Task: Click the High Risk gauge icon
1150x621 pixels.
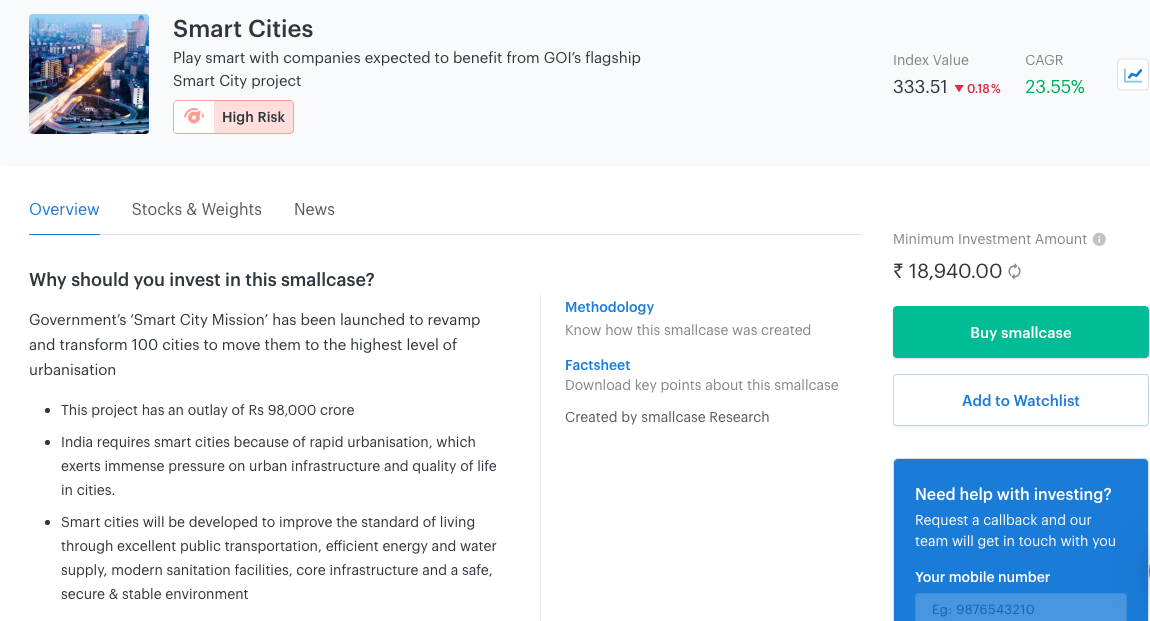Action: [194, 117]
